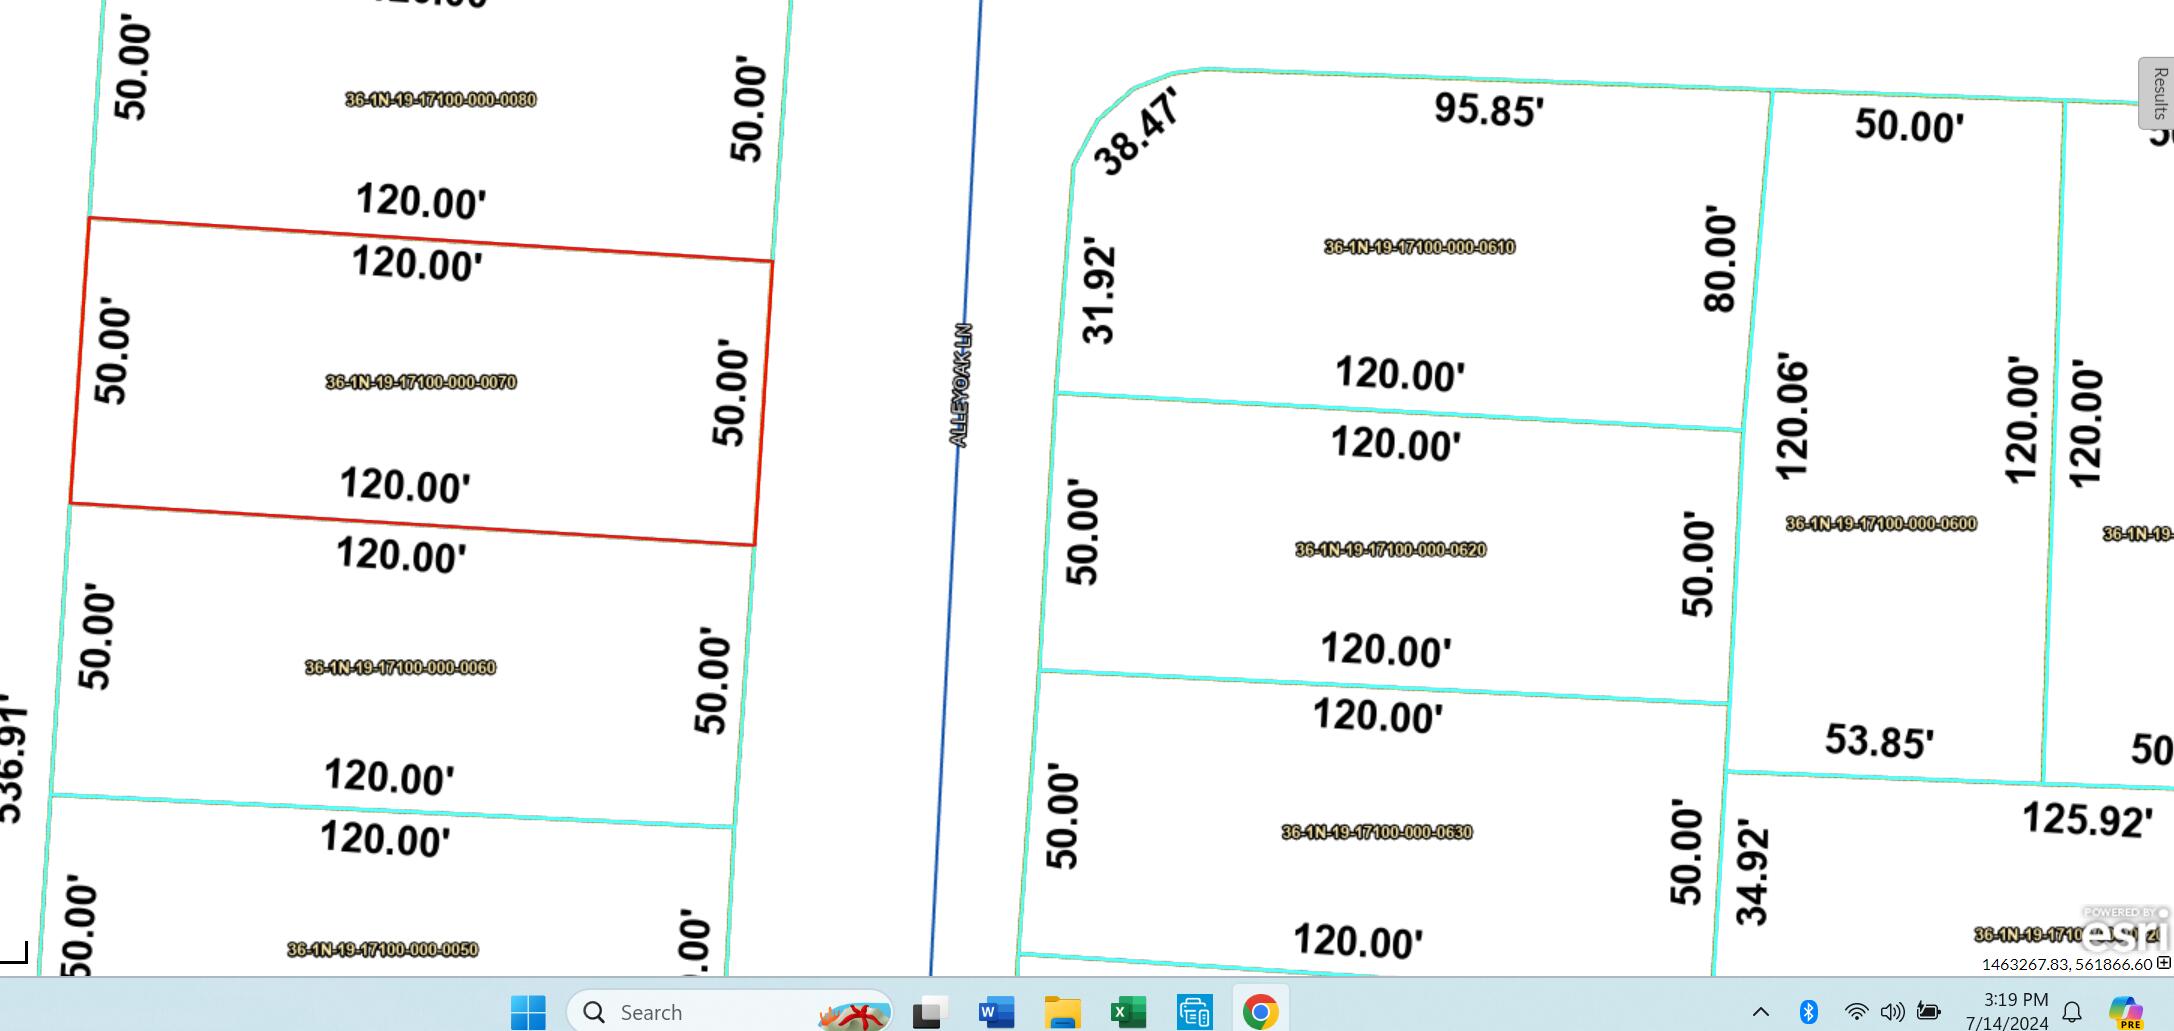Switch to the Google Chrome taskbar icon
This screenshot has height=1031, width=2174.
click(1260, 1012)
